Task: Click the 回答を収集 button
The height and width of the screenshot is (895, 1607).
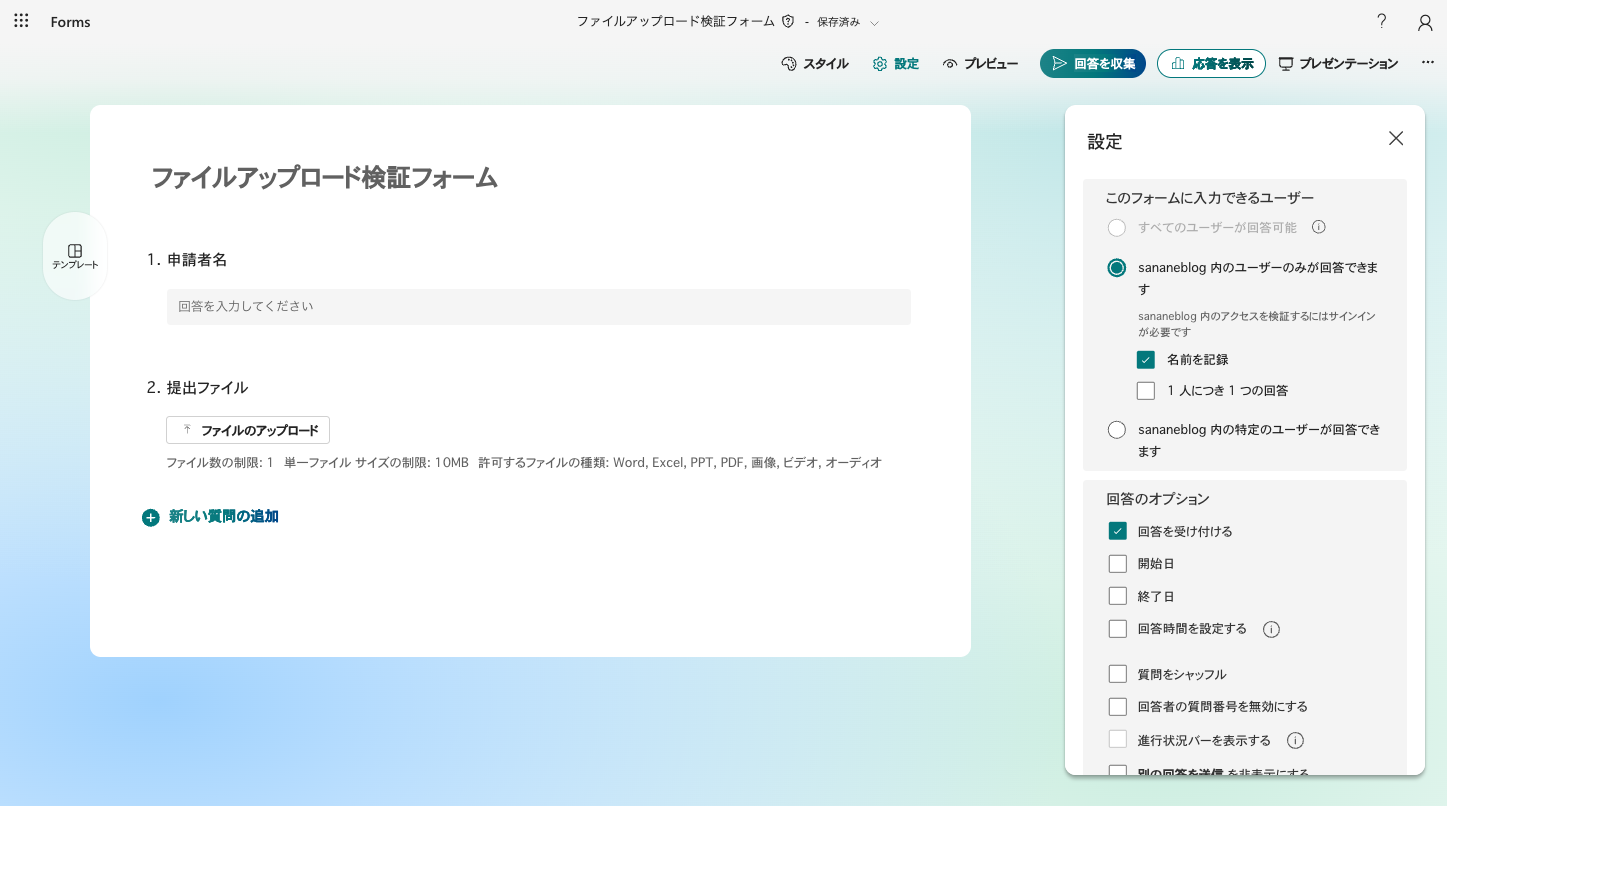Action: click(x=1093, y=64)
